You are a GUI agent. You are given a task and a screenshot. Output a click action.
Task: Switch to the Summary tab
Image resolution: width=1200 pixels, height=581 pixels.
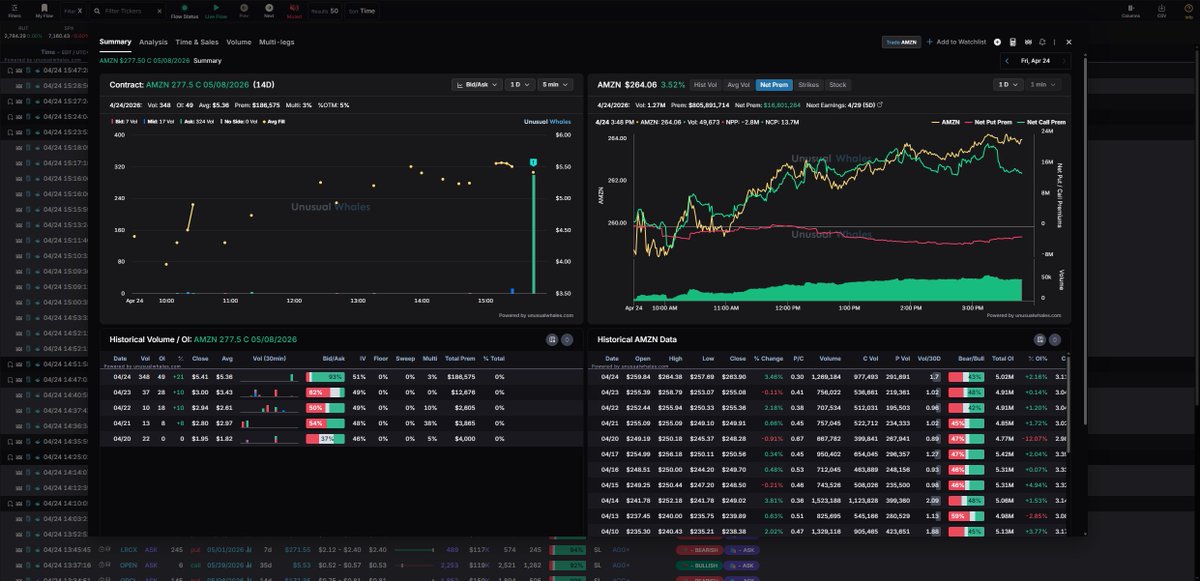[115, 42]
